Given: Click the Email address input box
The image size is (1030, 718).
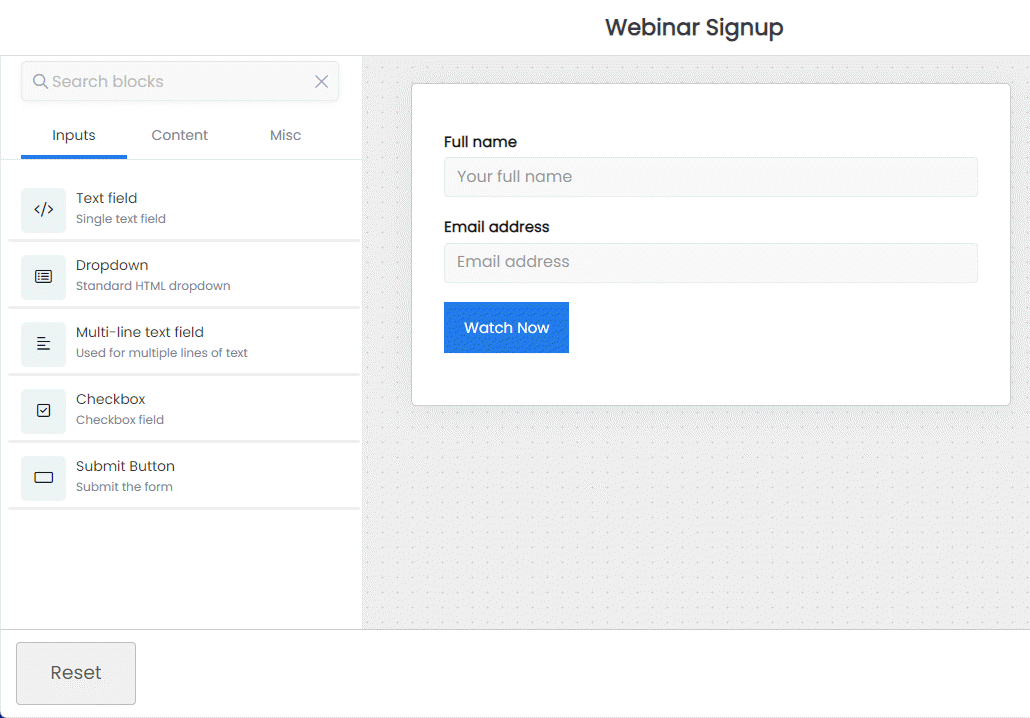Looking at the screenshot, I should [710, 262].
